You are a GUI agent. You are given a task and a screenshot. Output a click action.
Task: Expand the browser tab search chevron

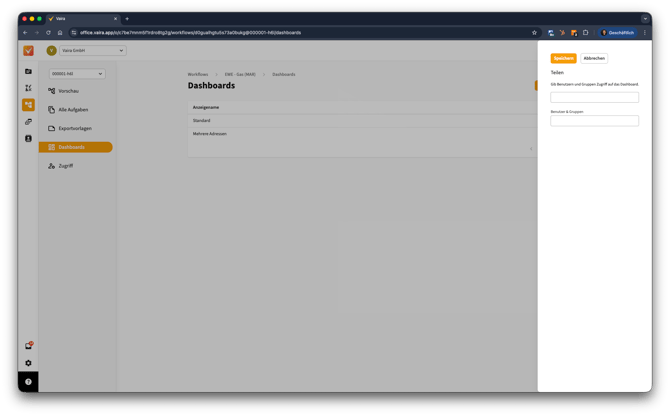pos(644,18)
